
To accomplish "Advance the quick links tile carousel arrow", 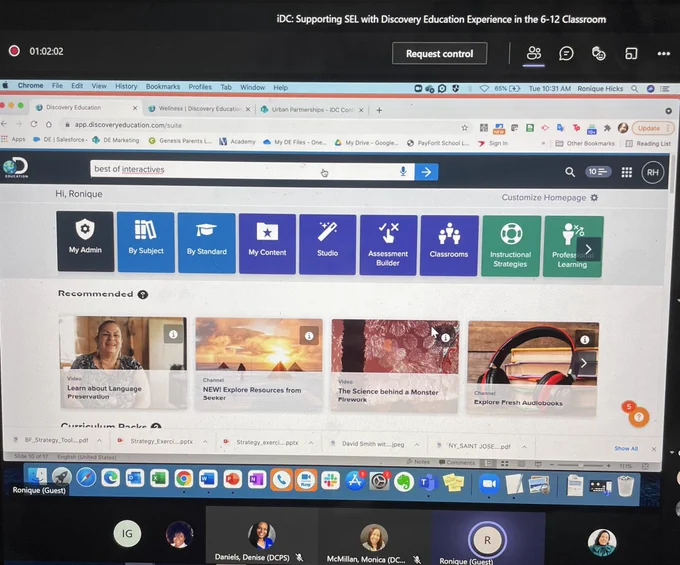I will tap(588, 249).
